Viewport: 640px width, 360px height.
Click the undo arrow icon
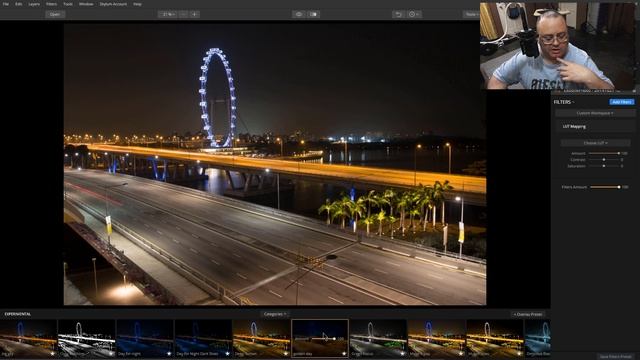click(399, 14)
